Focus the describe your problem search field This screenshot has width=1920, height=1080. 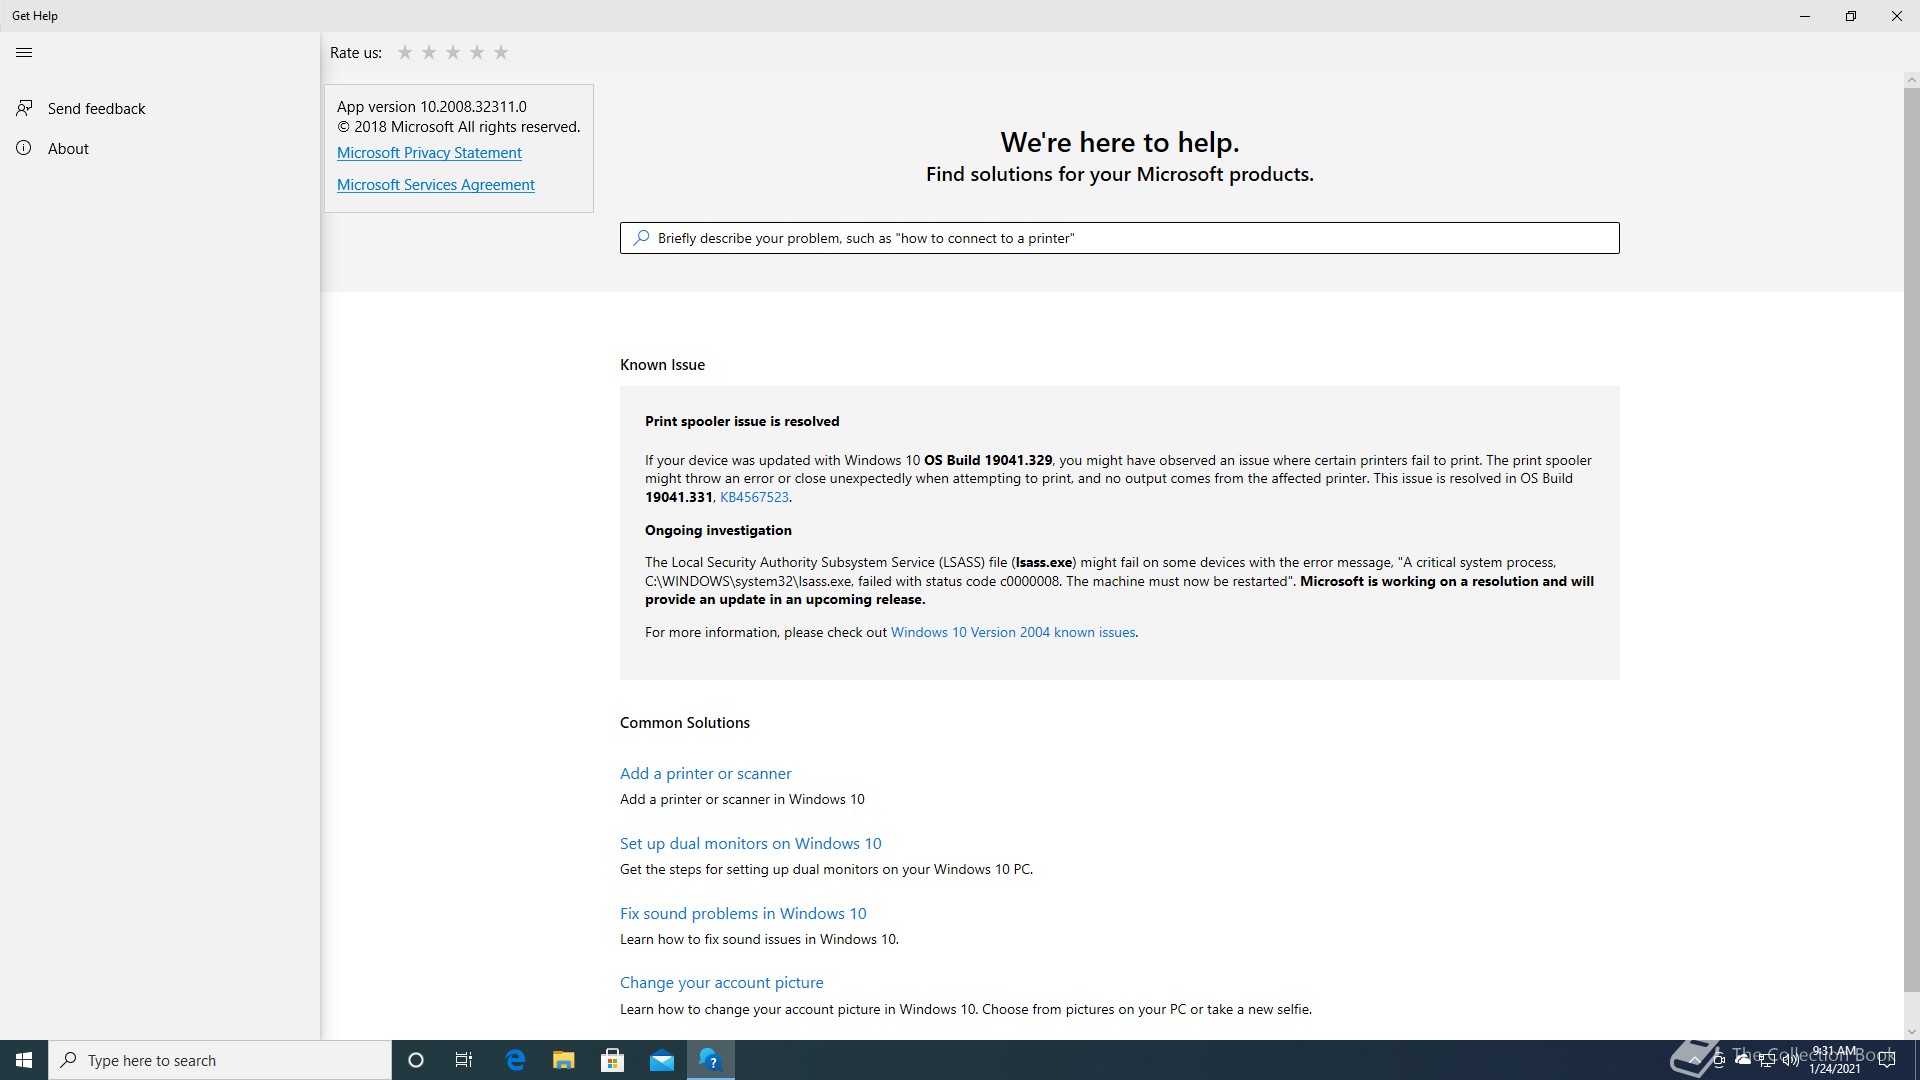1119,238
